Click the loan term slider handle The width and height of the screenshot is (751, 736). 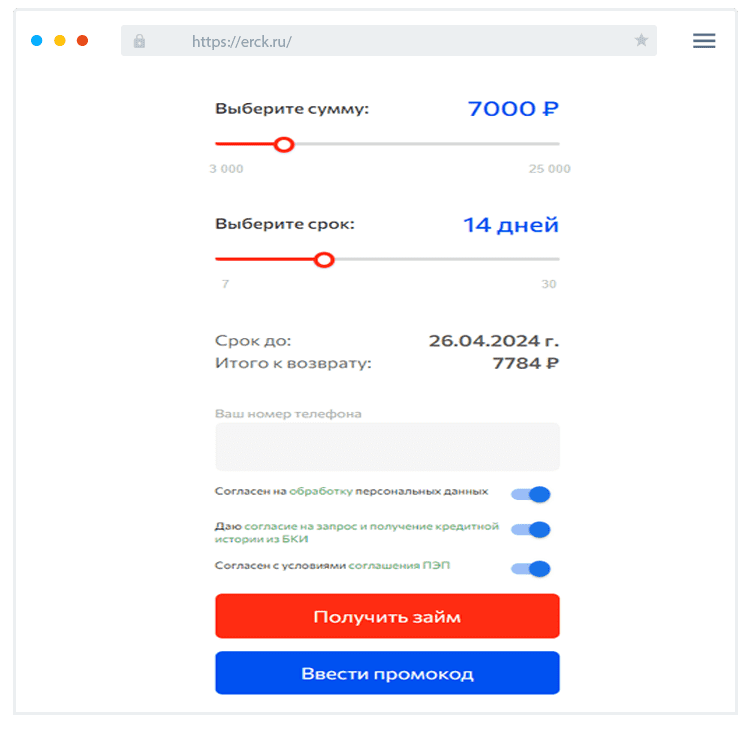[324, 260]
